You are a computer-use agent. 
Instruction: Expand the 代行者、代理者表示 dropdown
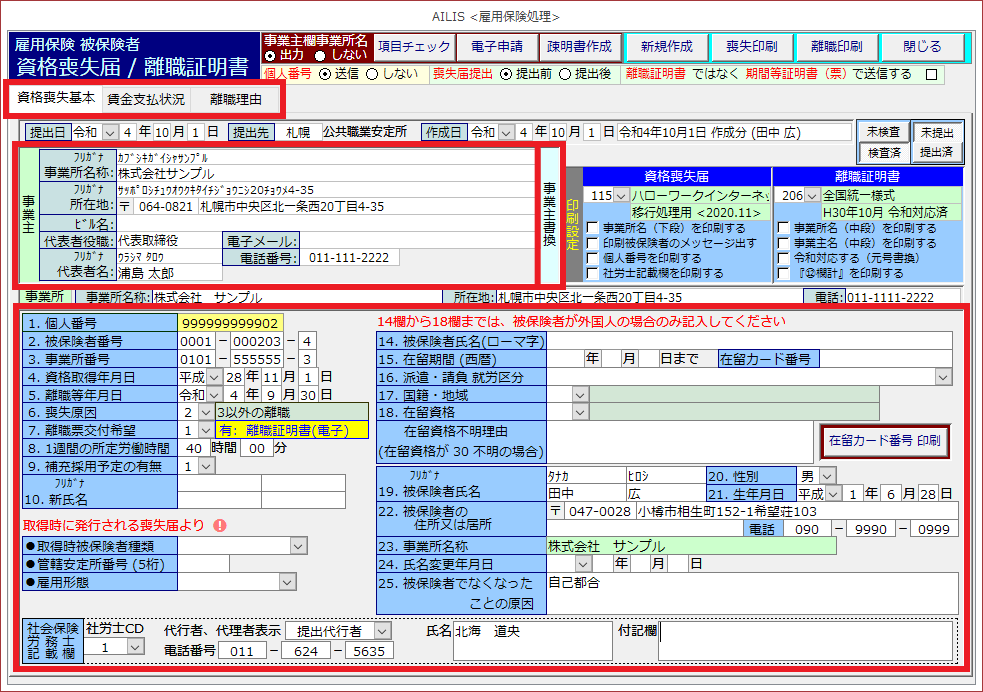[382, 631]
